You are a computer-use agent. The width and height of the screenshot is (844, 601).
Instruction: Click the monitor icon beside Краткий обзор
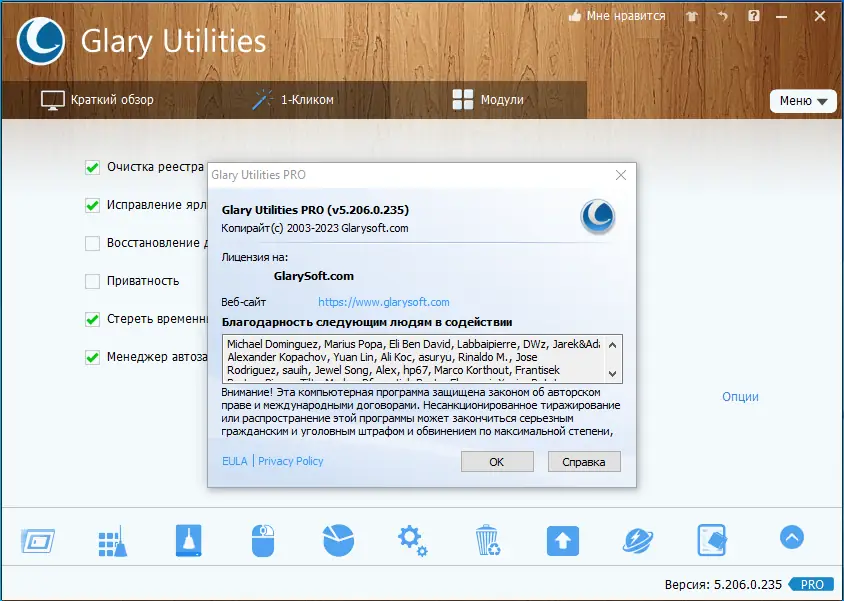(x=53, y=100)
